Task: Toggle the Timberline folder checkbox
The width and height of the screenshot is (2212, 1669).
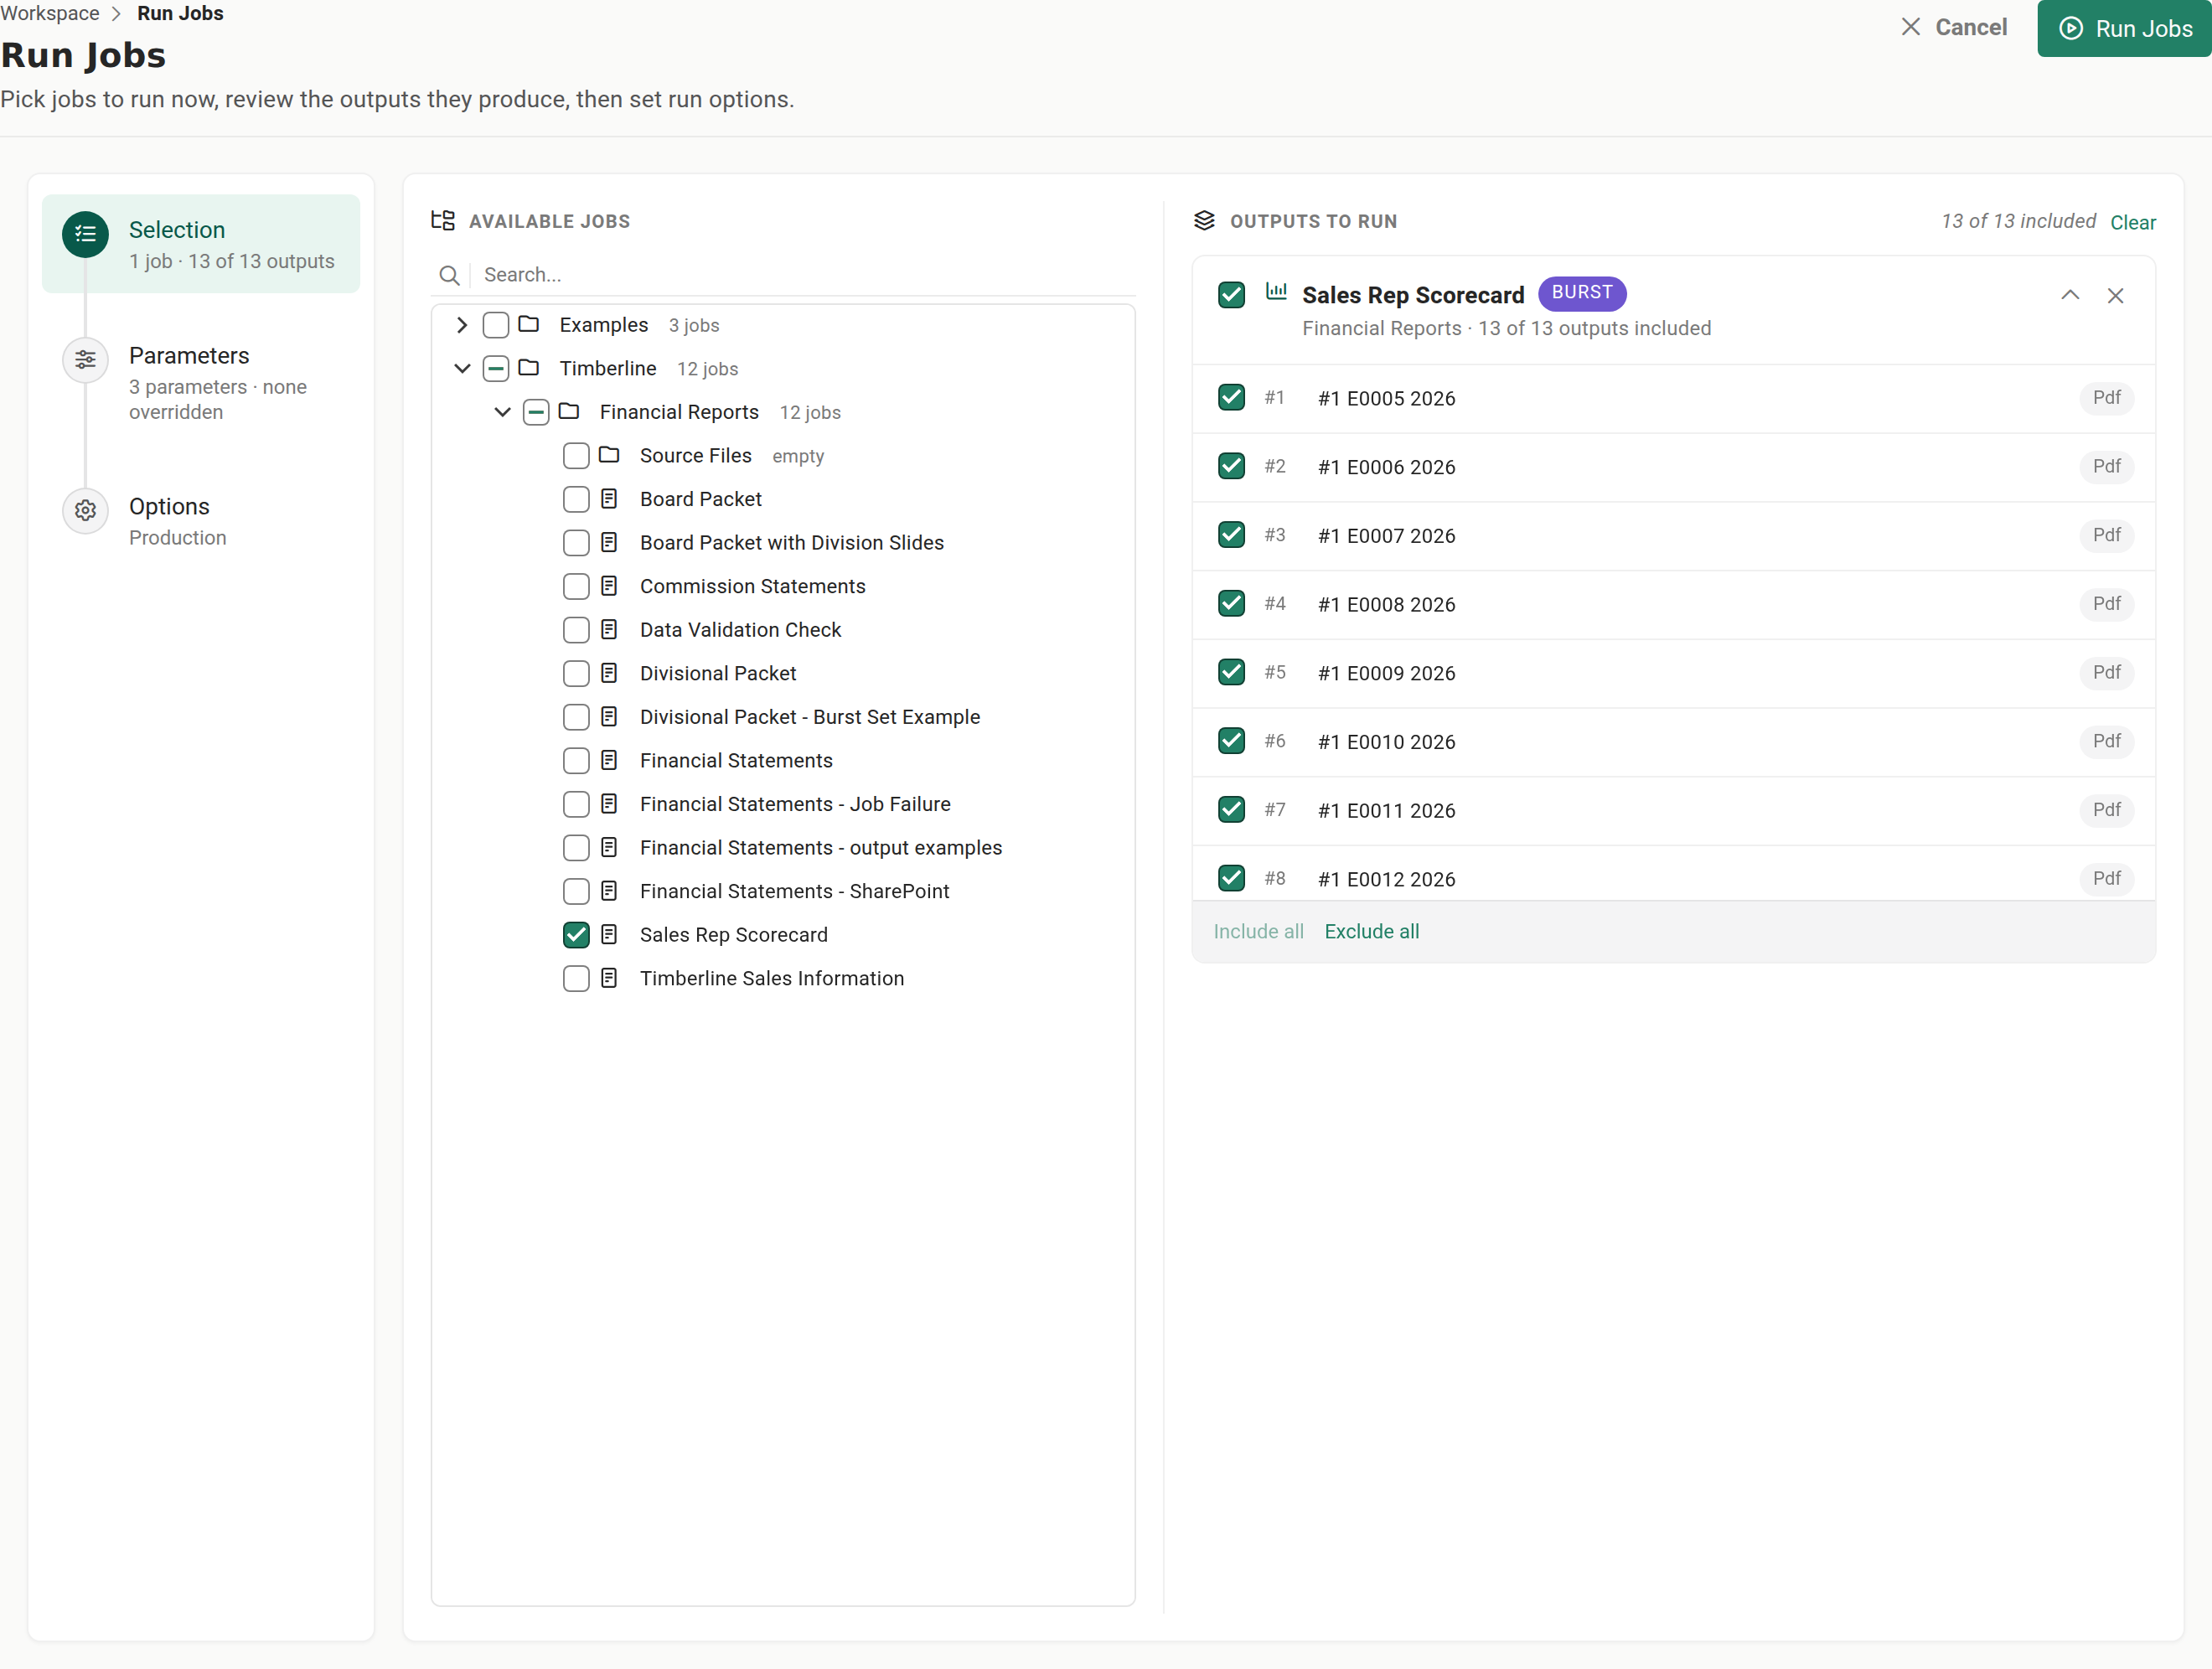Action: pyautogui.click(x=496, y=369)
